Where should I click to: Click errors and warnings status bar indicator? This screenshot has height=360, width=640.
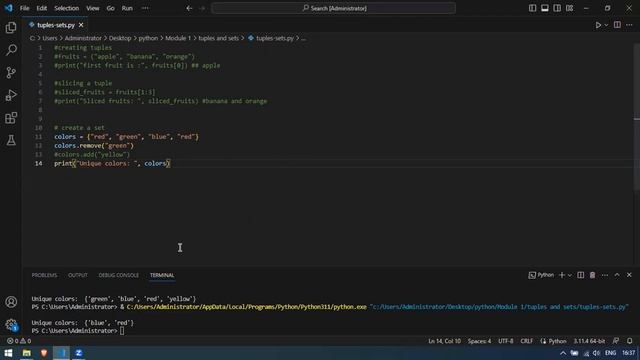[x=19, y=341]
